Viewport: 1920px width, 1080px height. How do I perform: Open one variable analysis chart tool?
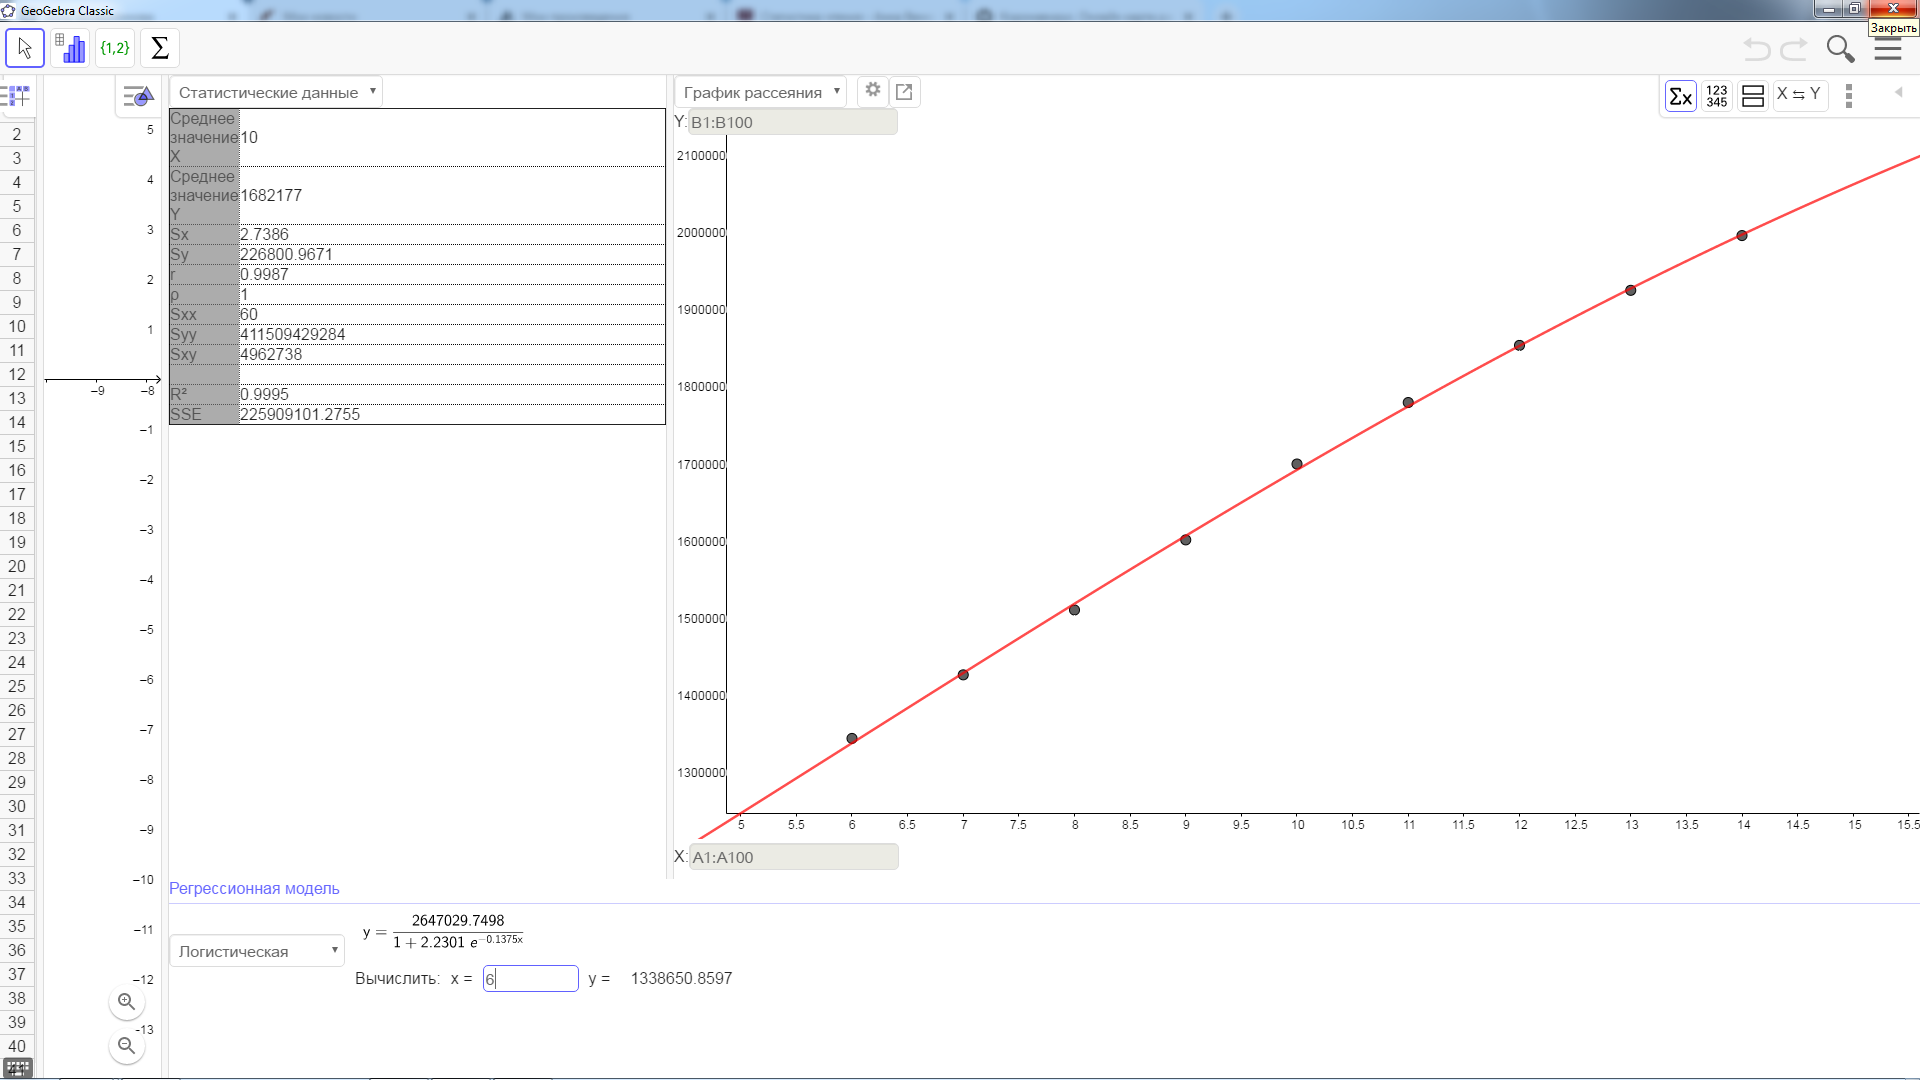coord(70,48)
